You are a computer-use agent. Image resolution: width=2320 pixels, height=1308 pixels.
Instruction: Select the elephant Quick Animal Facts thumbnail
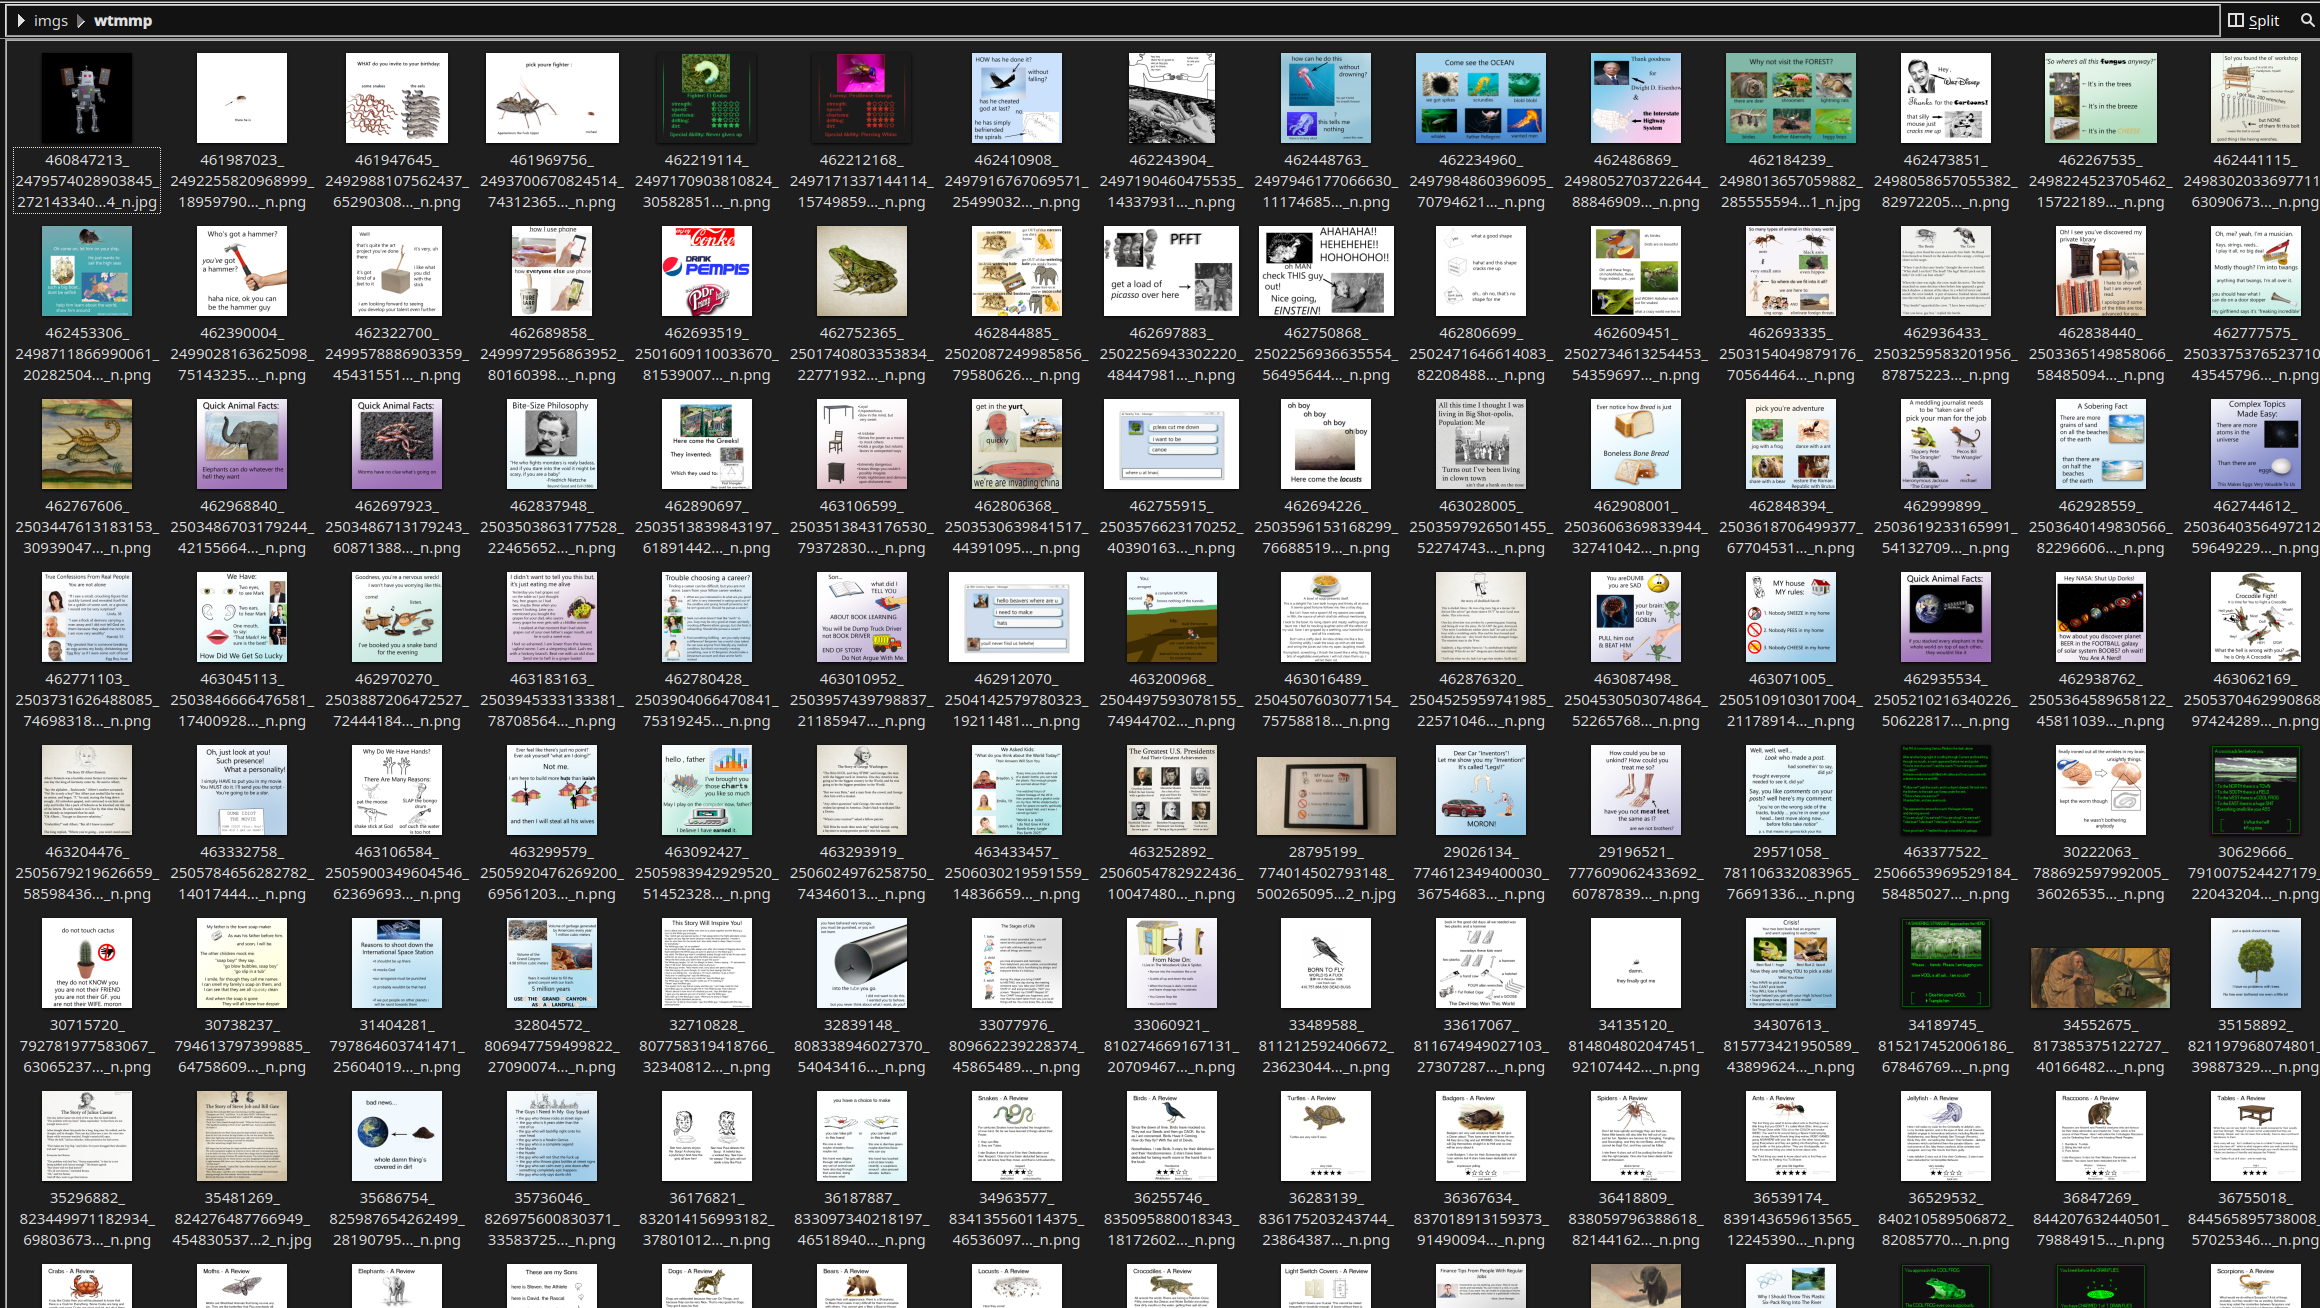coord(242,444)
